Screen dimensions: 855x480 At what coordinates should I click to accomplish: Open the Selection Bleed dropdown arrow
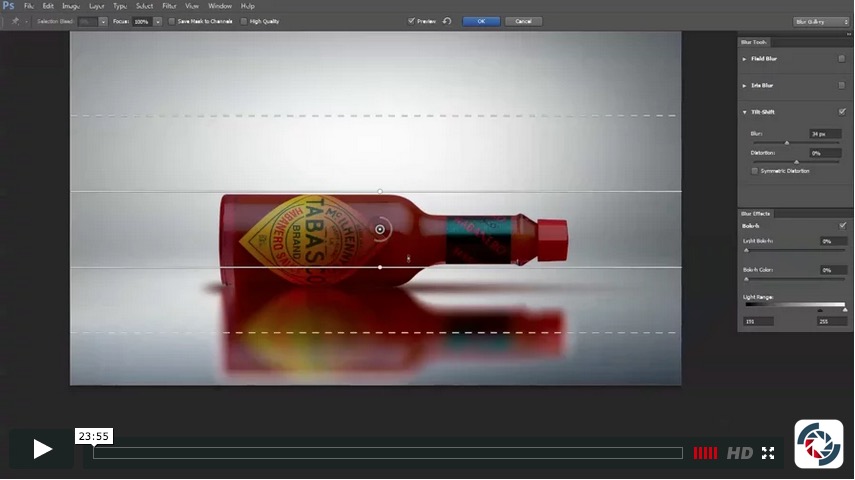click(103, 22)
